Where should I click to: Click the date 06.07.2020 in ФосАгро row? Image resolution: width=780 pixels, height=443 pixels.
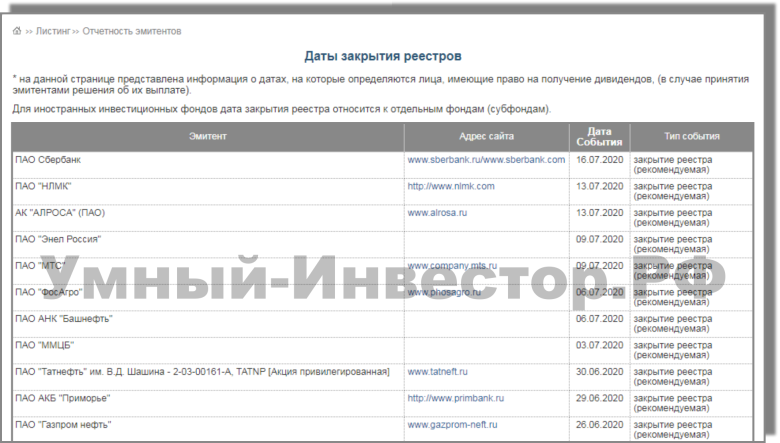click(599, 292)
